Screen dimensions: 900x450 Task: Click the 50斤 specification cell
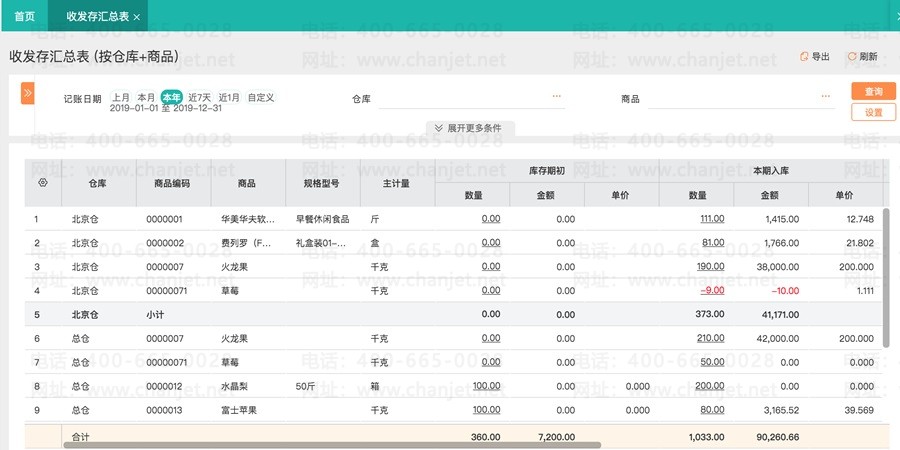323,386
